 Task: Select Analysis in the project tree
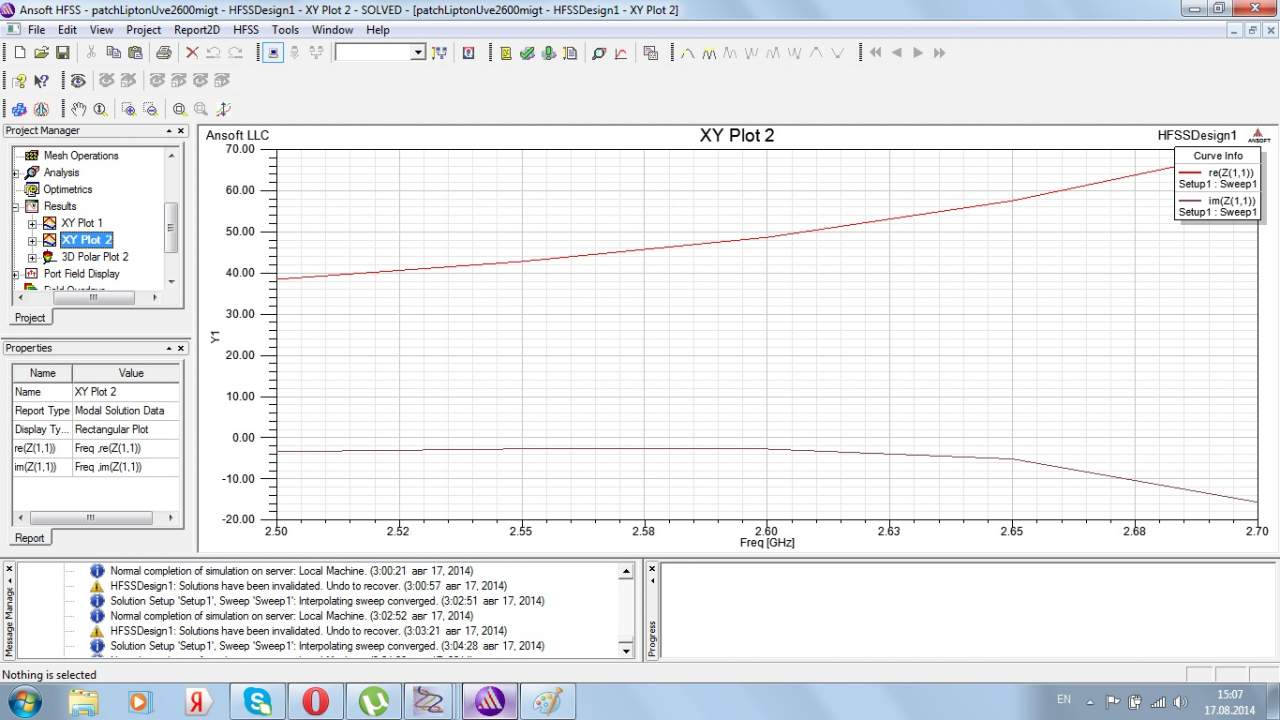point(61,173)
